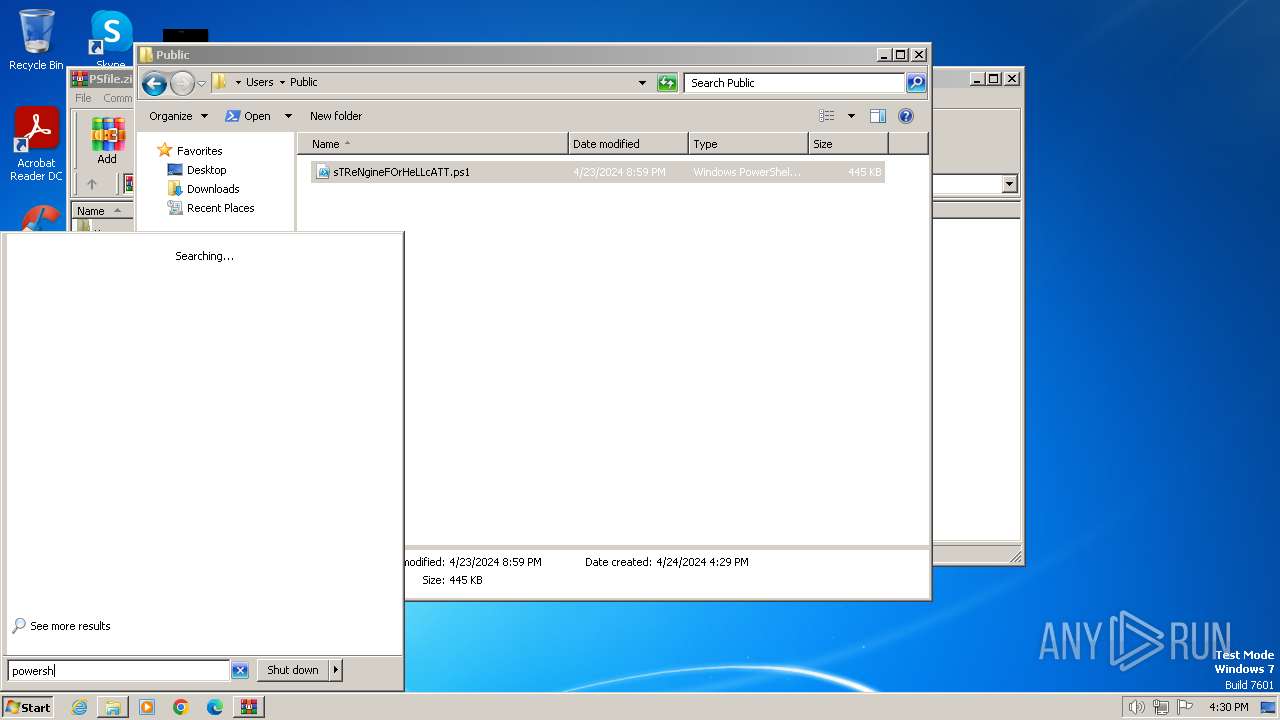
Task: Click the up-folder arrow in WinRAR
Action: tap(92, 184)
